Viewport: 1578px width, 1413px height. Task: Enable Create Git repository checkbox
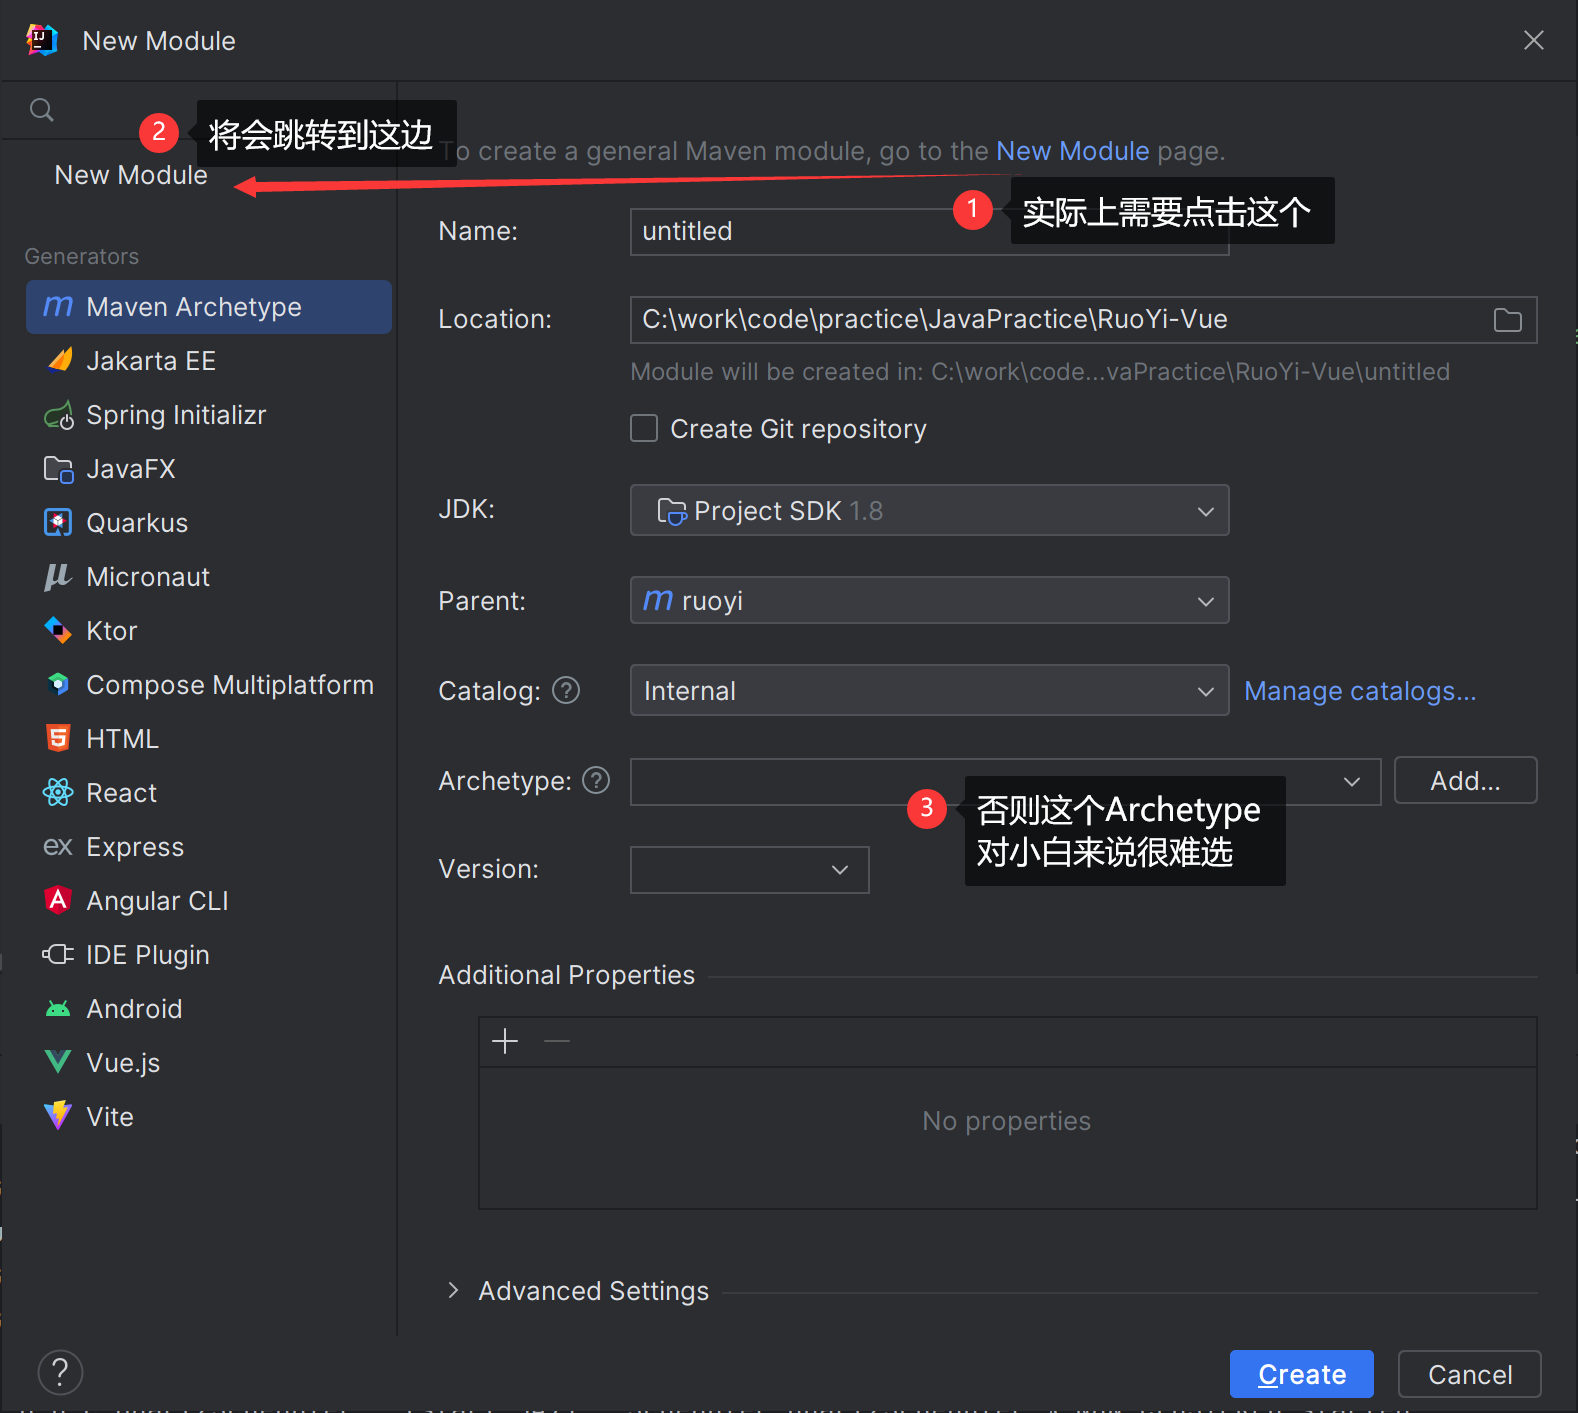pyautogui.click(x=644, y=429)
